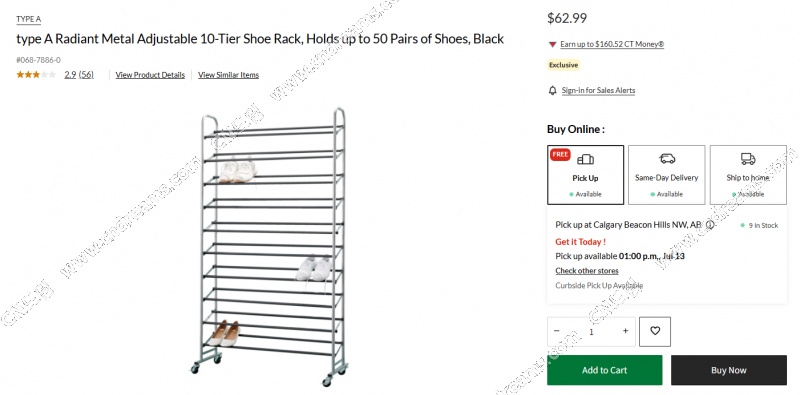Click the shoe rack product image

270,247
